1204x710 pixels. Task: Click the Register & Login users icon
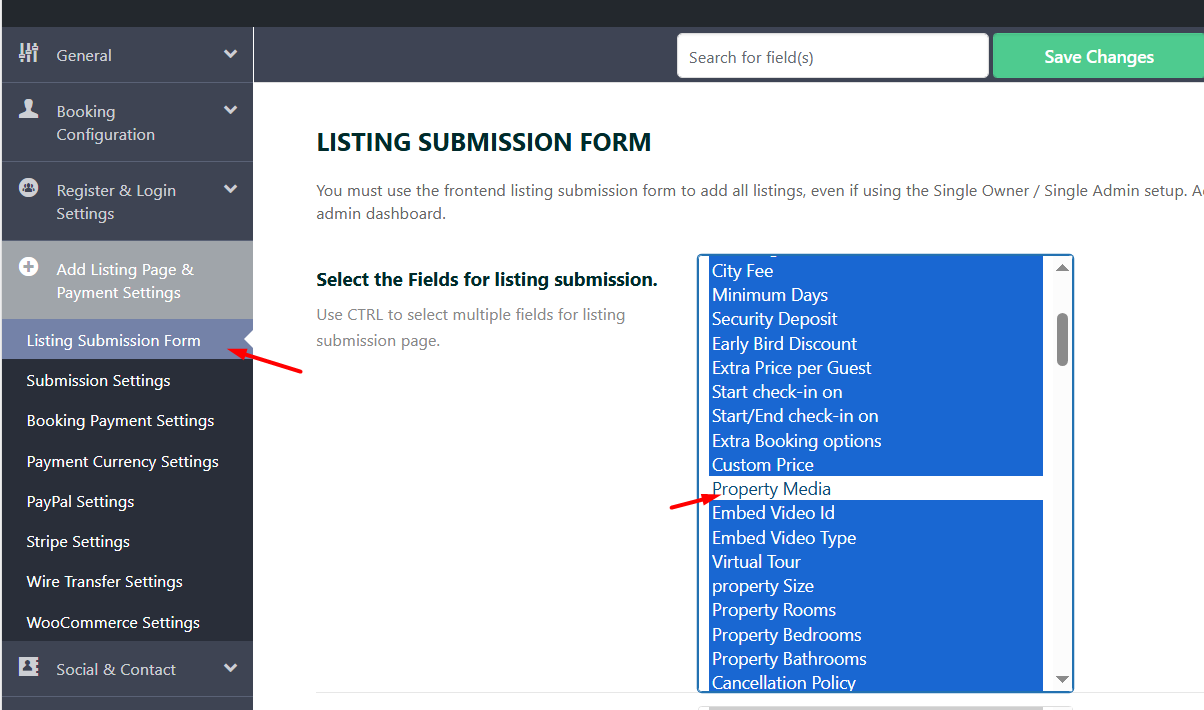pos(29,188)
